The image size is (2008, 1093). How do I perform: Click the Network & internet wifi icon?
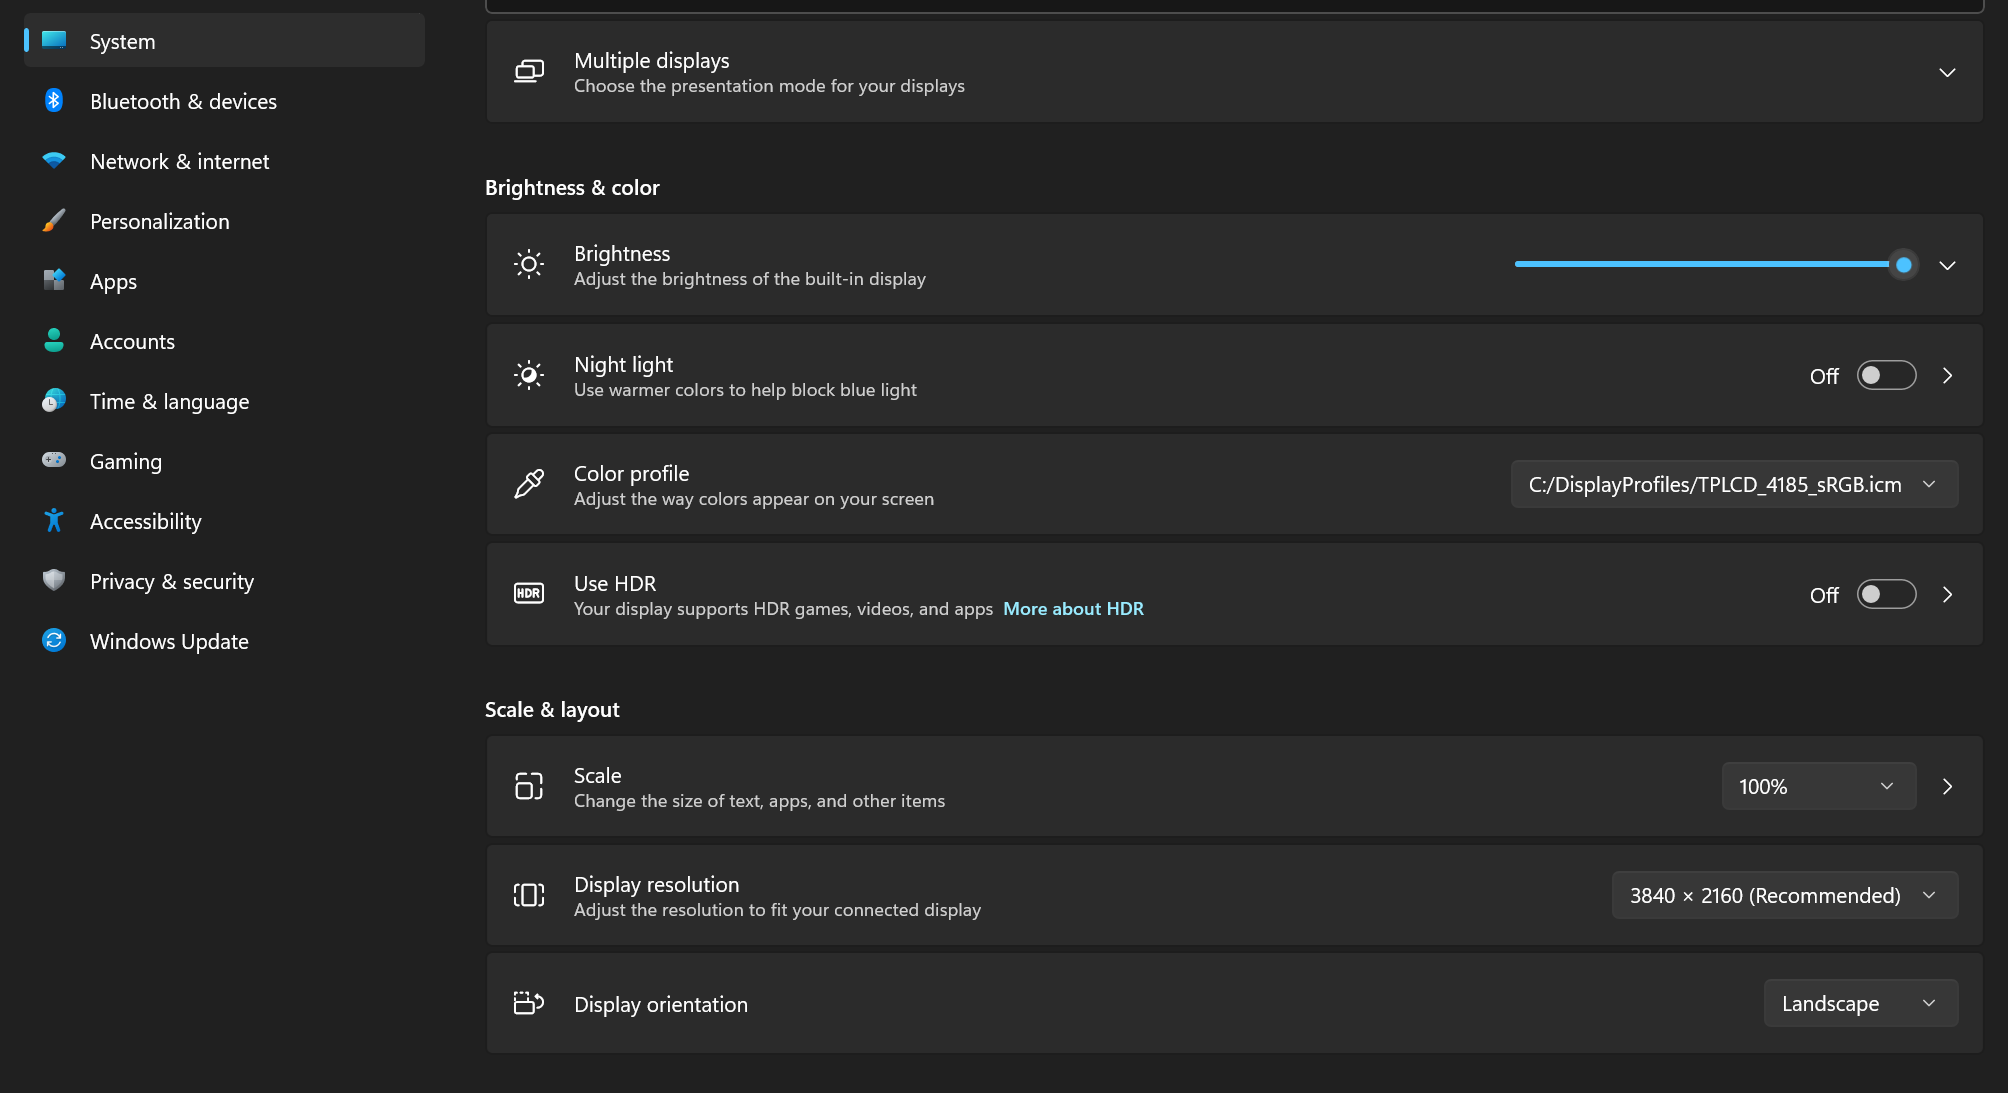pos(54,161)
